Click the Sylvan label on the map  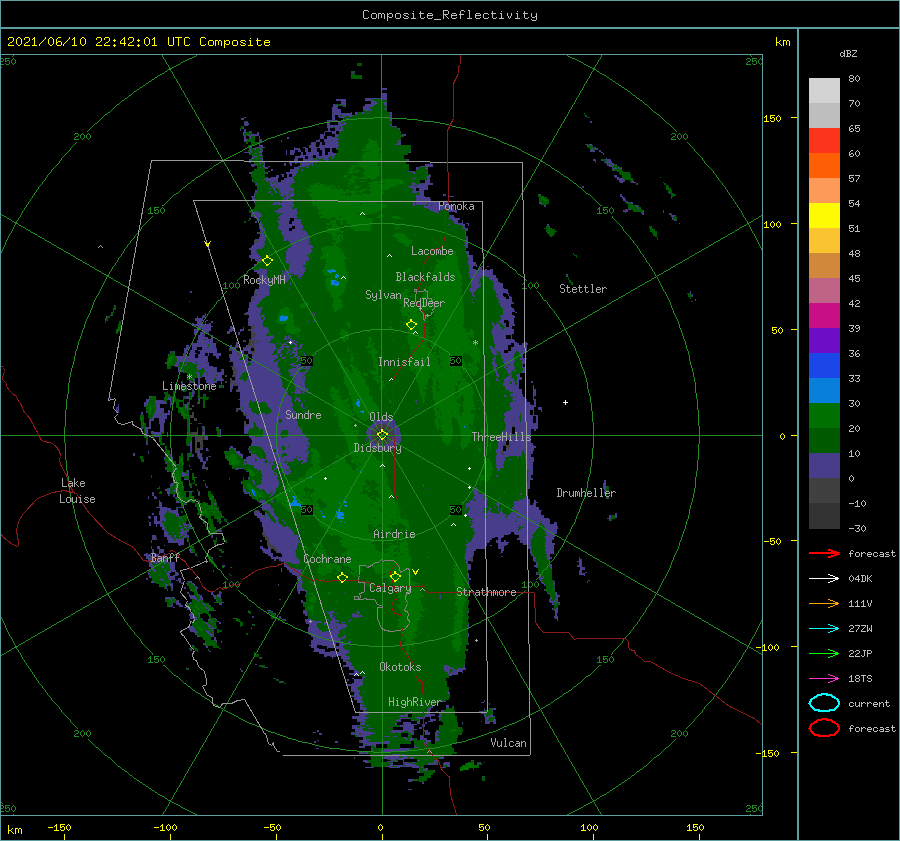pos(383,295)
